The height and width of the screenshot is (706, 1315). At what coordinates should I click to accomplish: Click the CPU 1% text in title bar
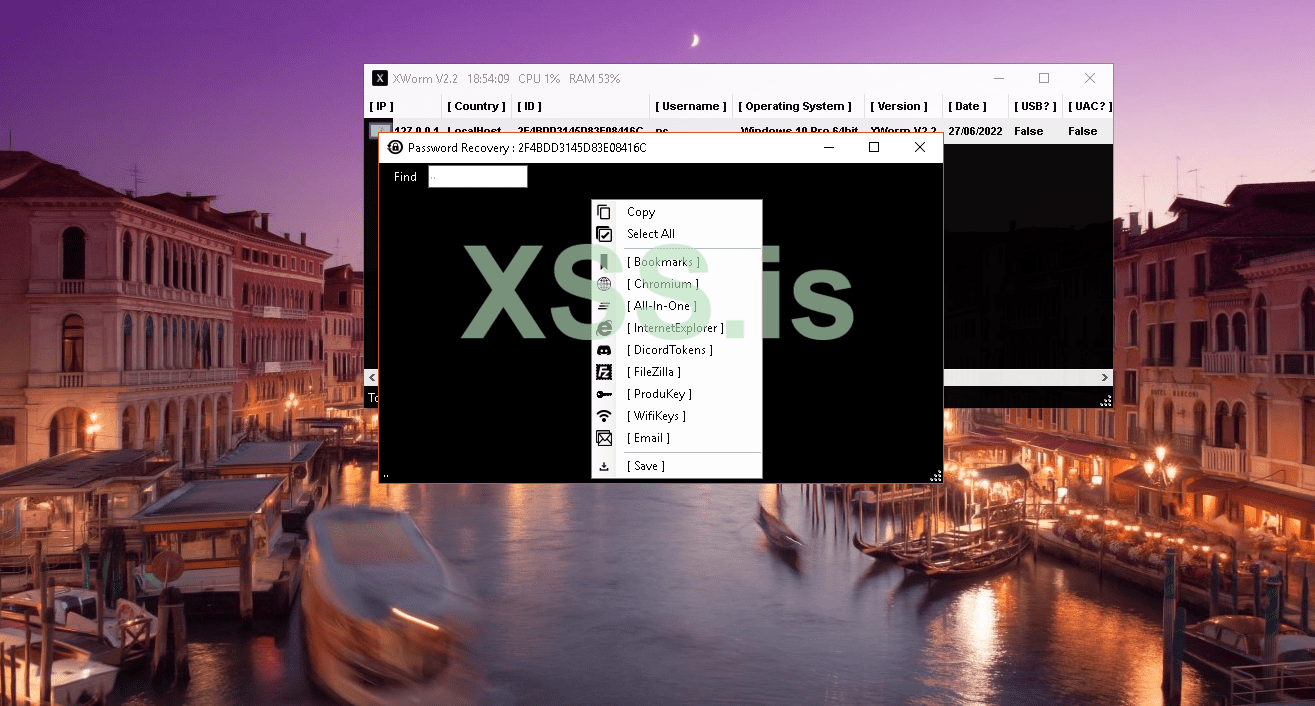click(539, 78)
